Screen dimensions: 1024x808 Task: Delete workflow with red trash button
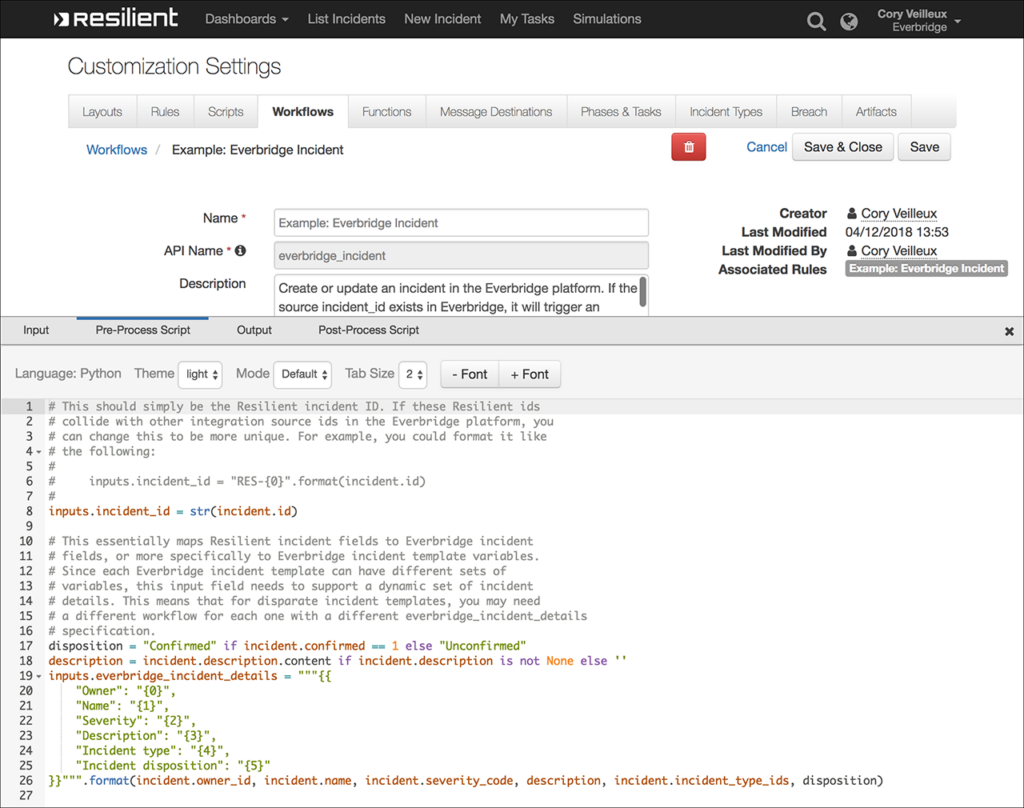pyautogui.click(x=688, y=147)
